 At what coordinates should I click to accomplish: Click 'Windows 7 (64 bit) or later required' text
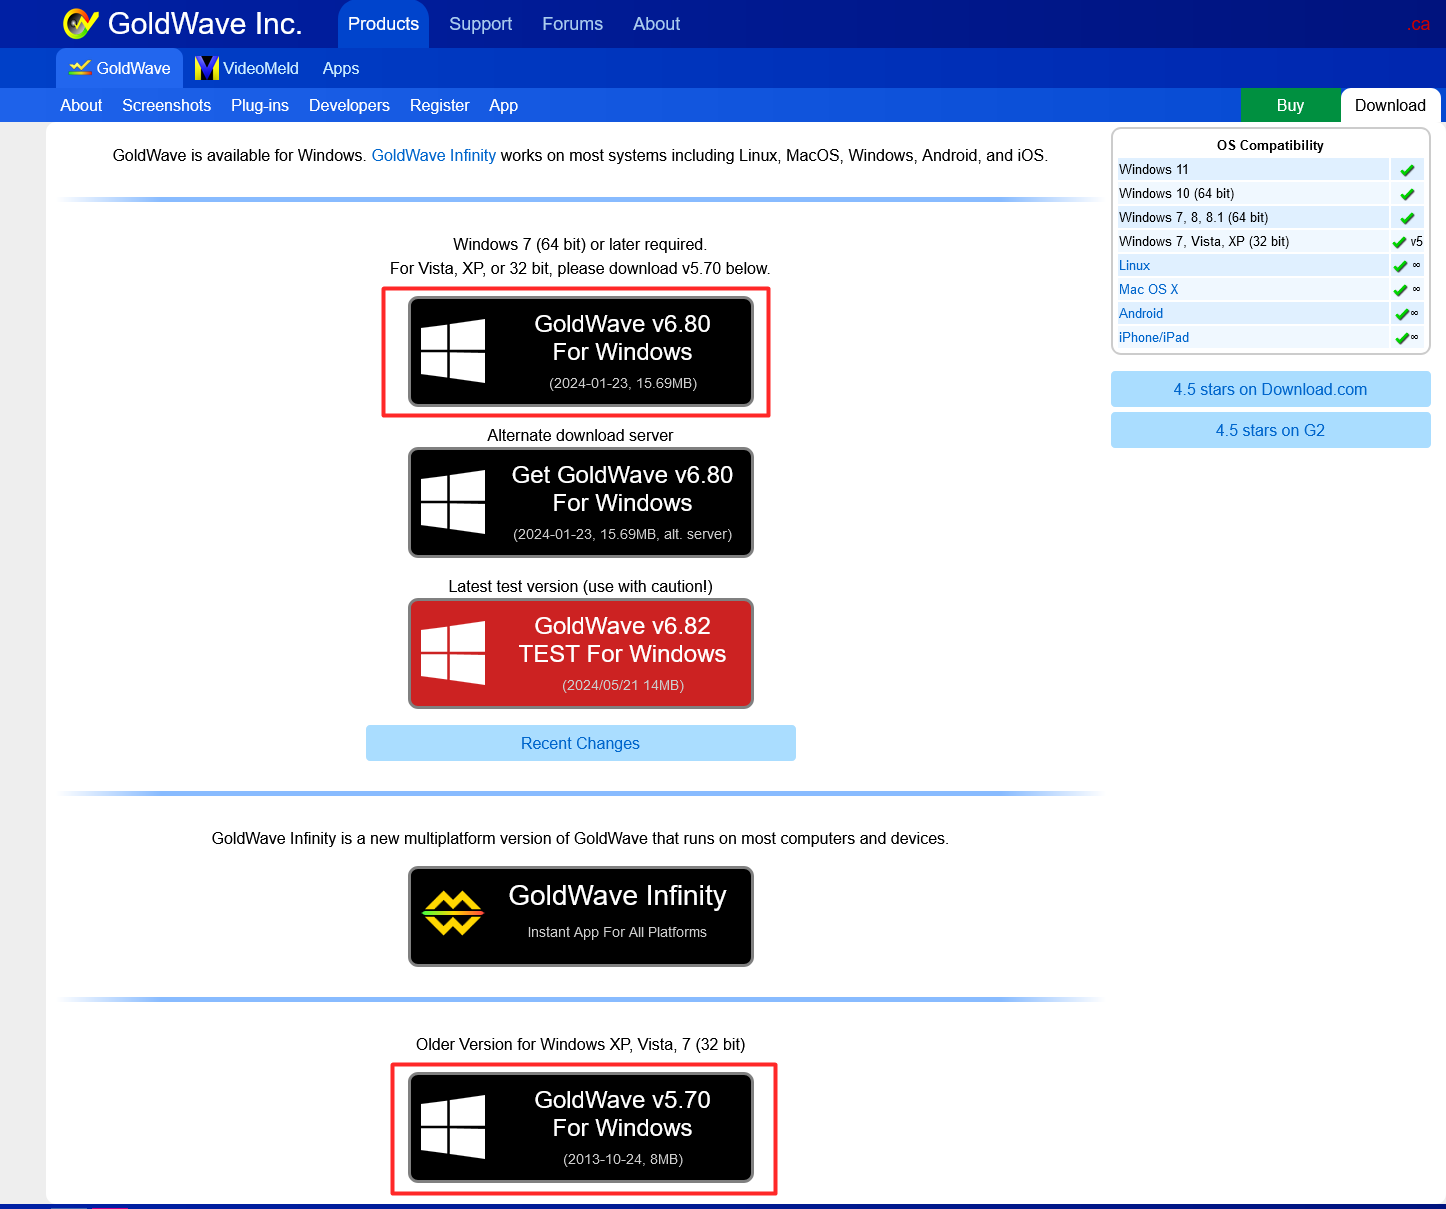point(580,244)
